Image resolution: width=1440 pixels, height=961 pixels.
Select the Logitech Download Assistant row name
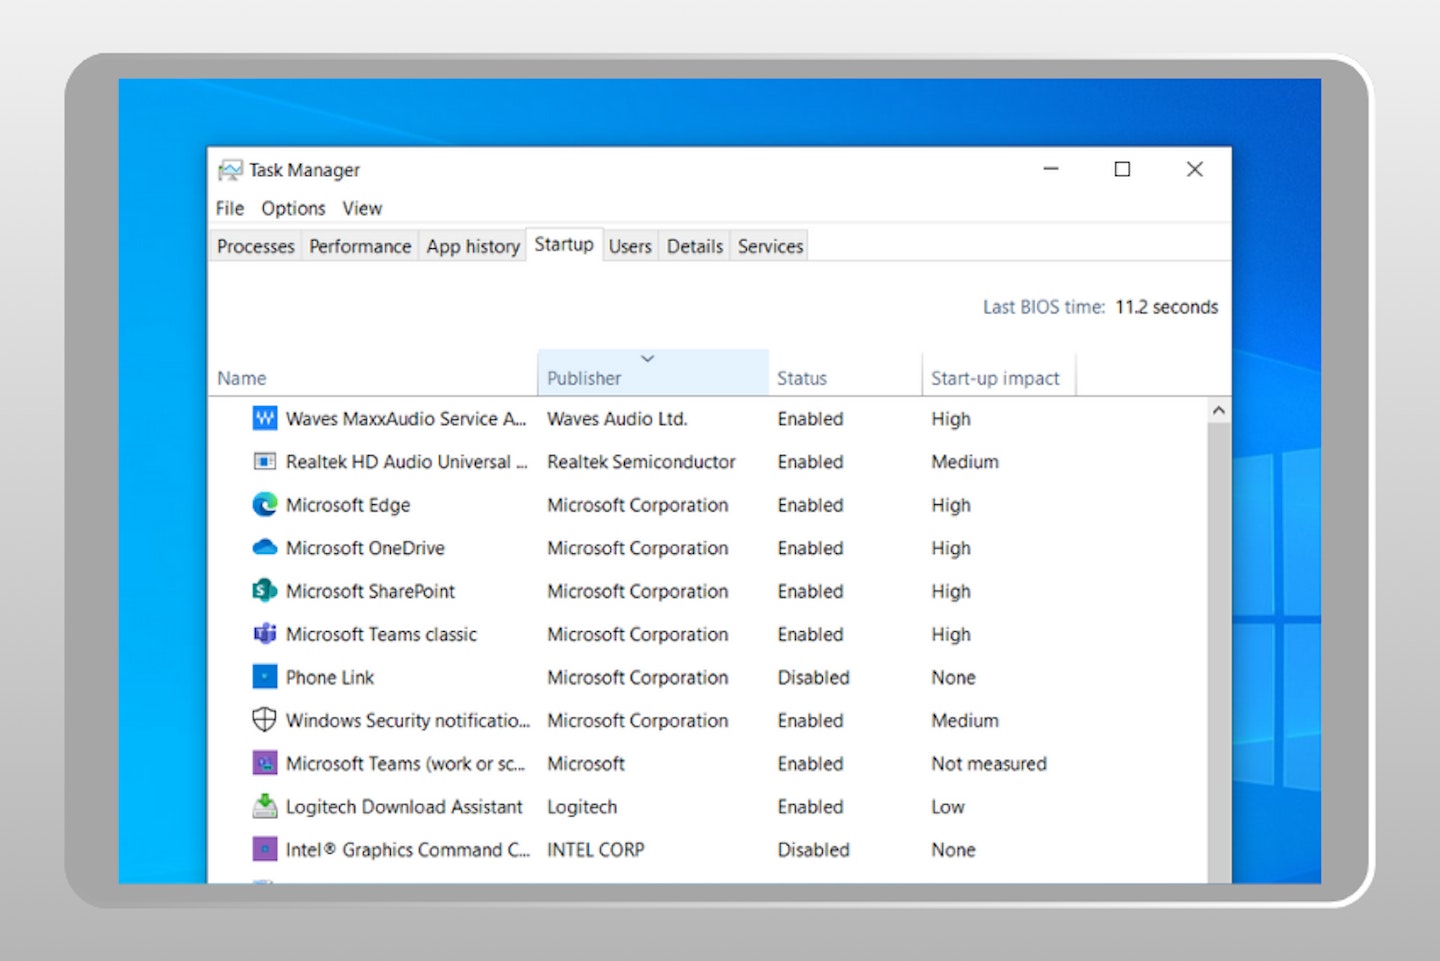click(404, 806)
